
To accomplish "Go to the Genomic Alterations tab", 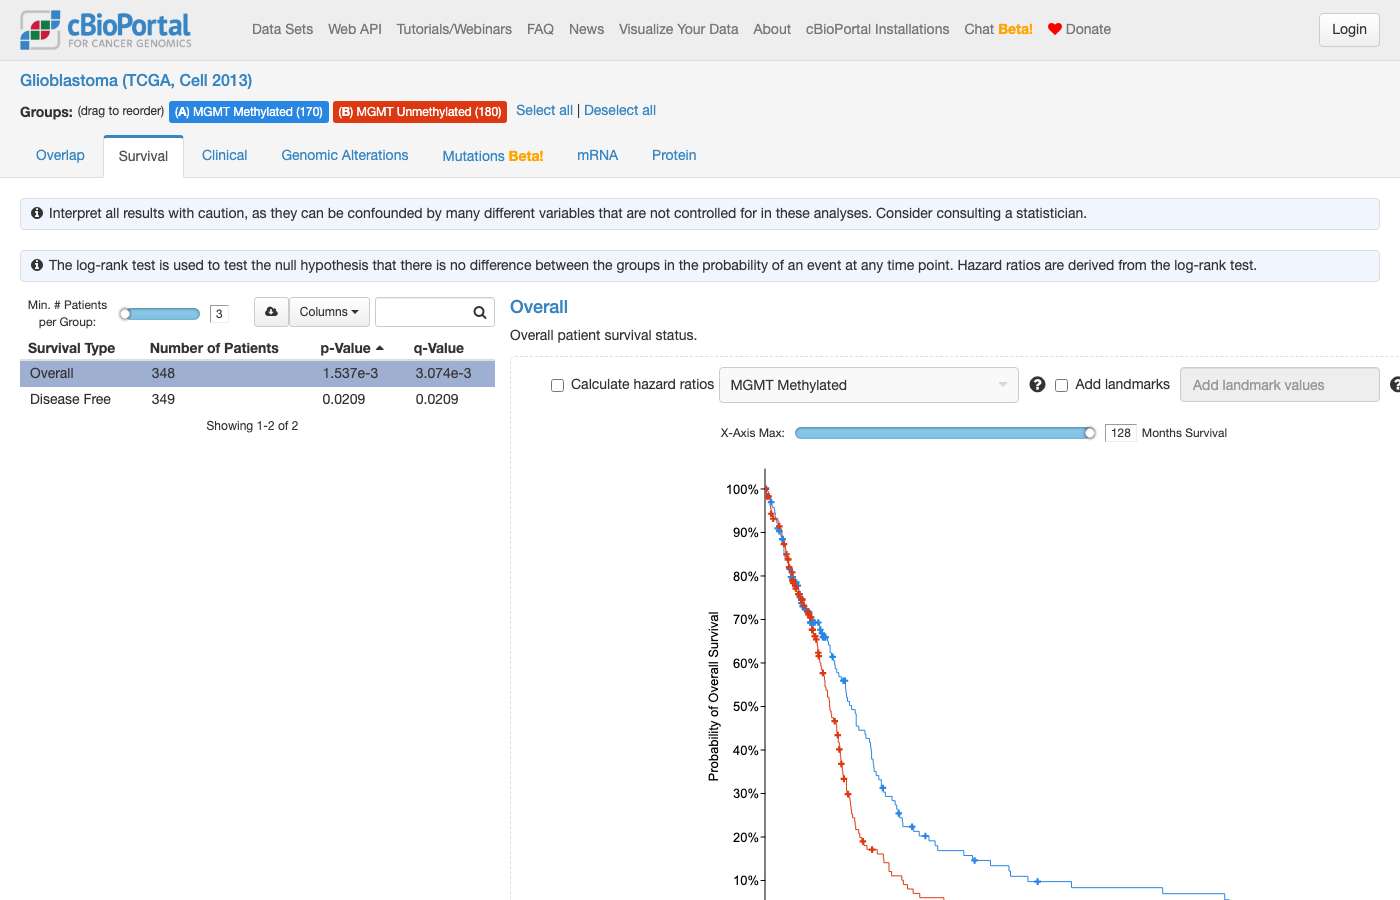I will 345,155.
